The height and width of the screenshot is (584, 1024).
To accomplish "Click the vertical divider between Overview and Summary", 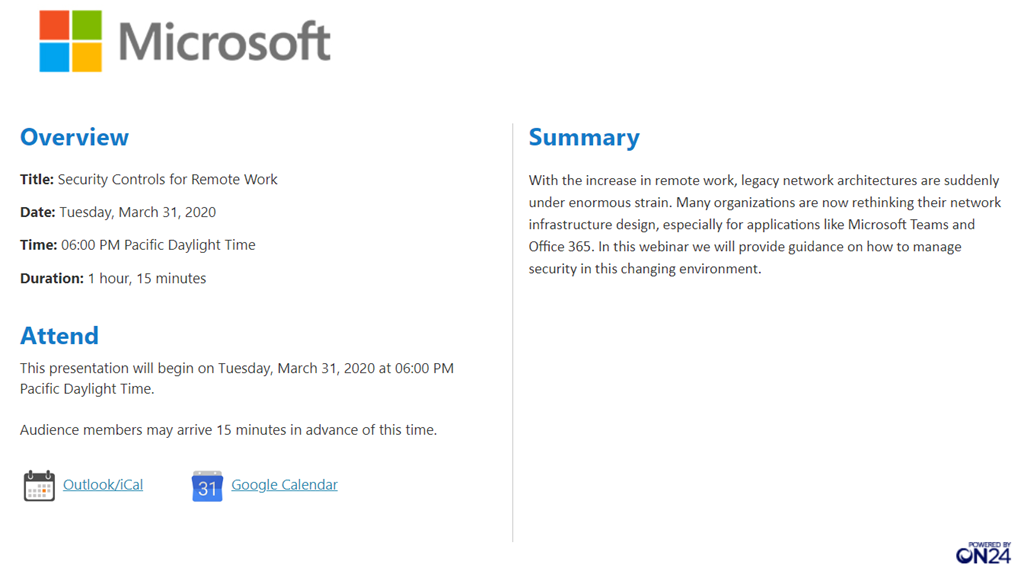I will (512, 330).
